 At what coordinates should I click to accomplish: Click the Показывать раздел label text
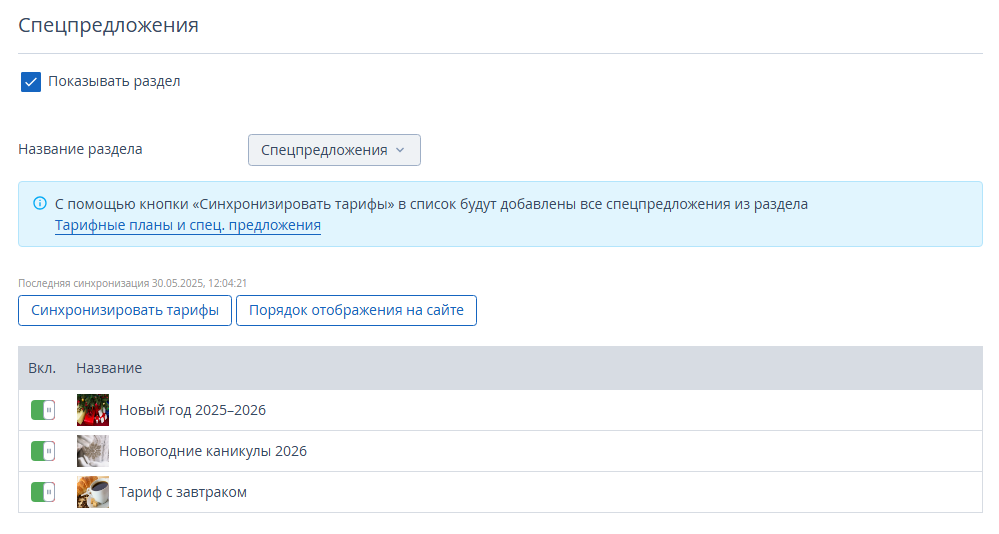(x=114, y=81)
